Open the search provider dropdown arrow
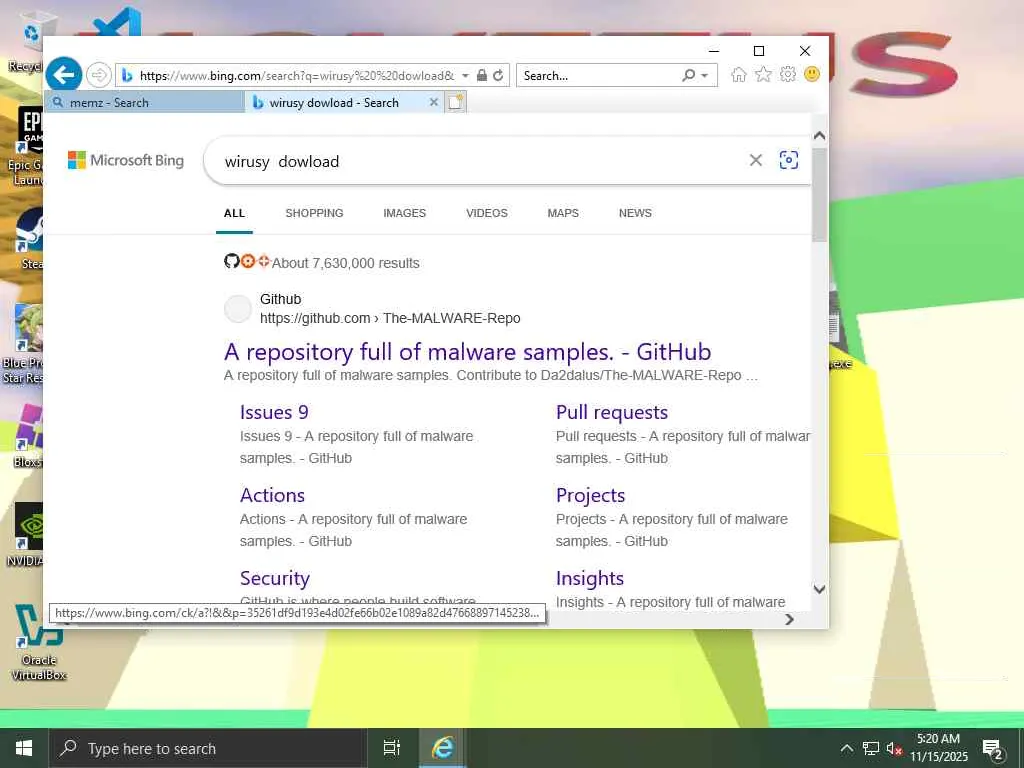The image size is (1024, 768). (705, 75)
